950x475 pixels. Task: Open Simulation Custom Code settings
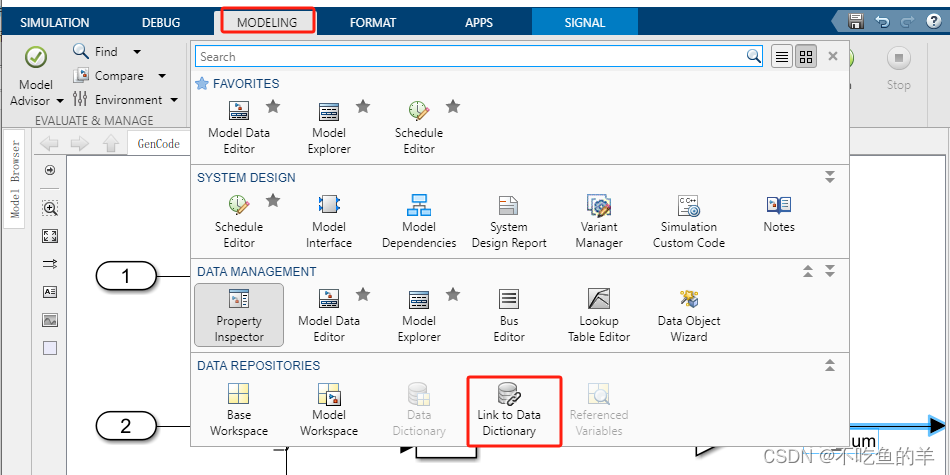coord(688,222)
